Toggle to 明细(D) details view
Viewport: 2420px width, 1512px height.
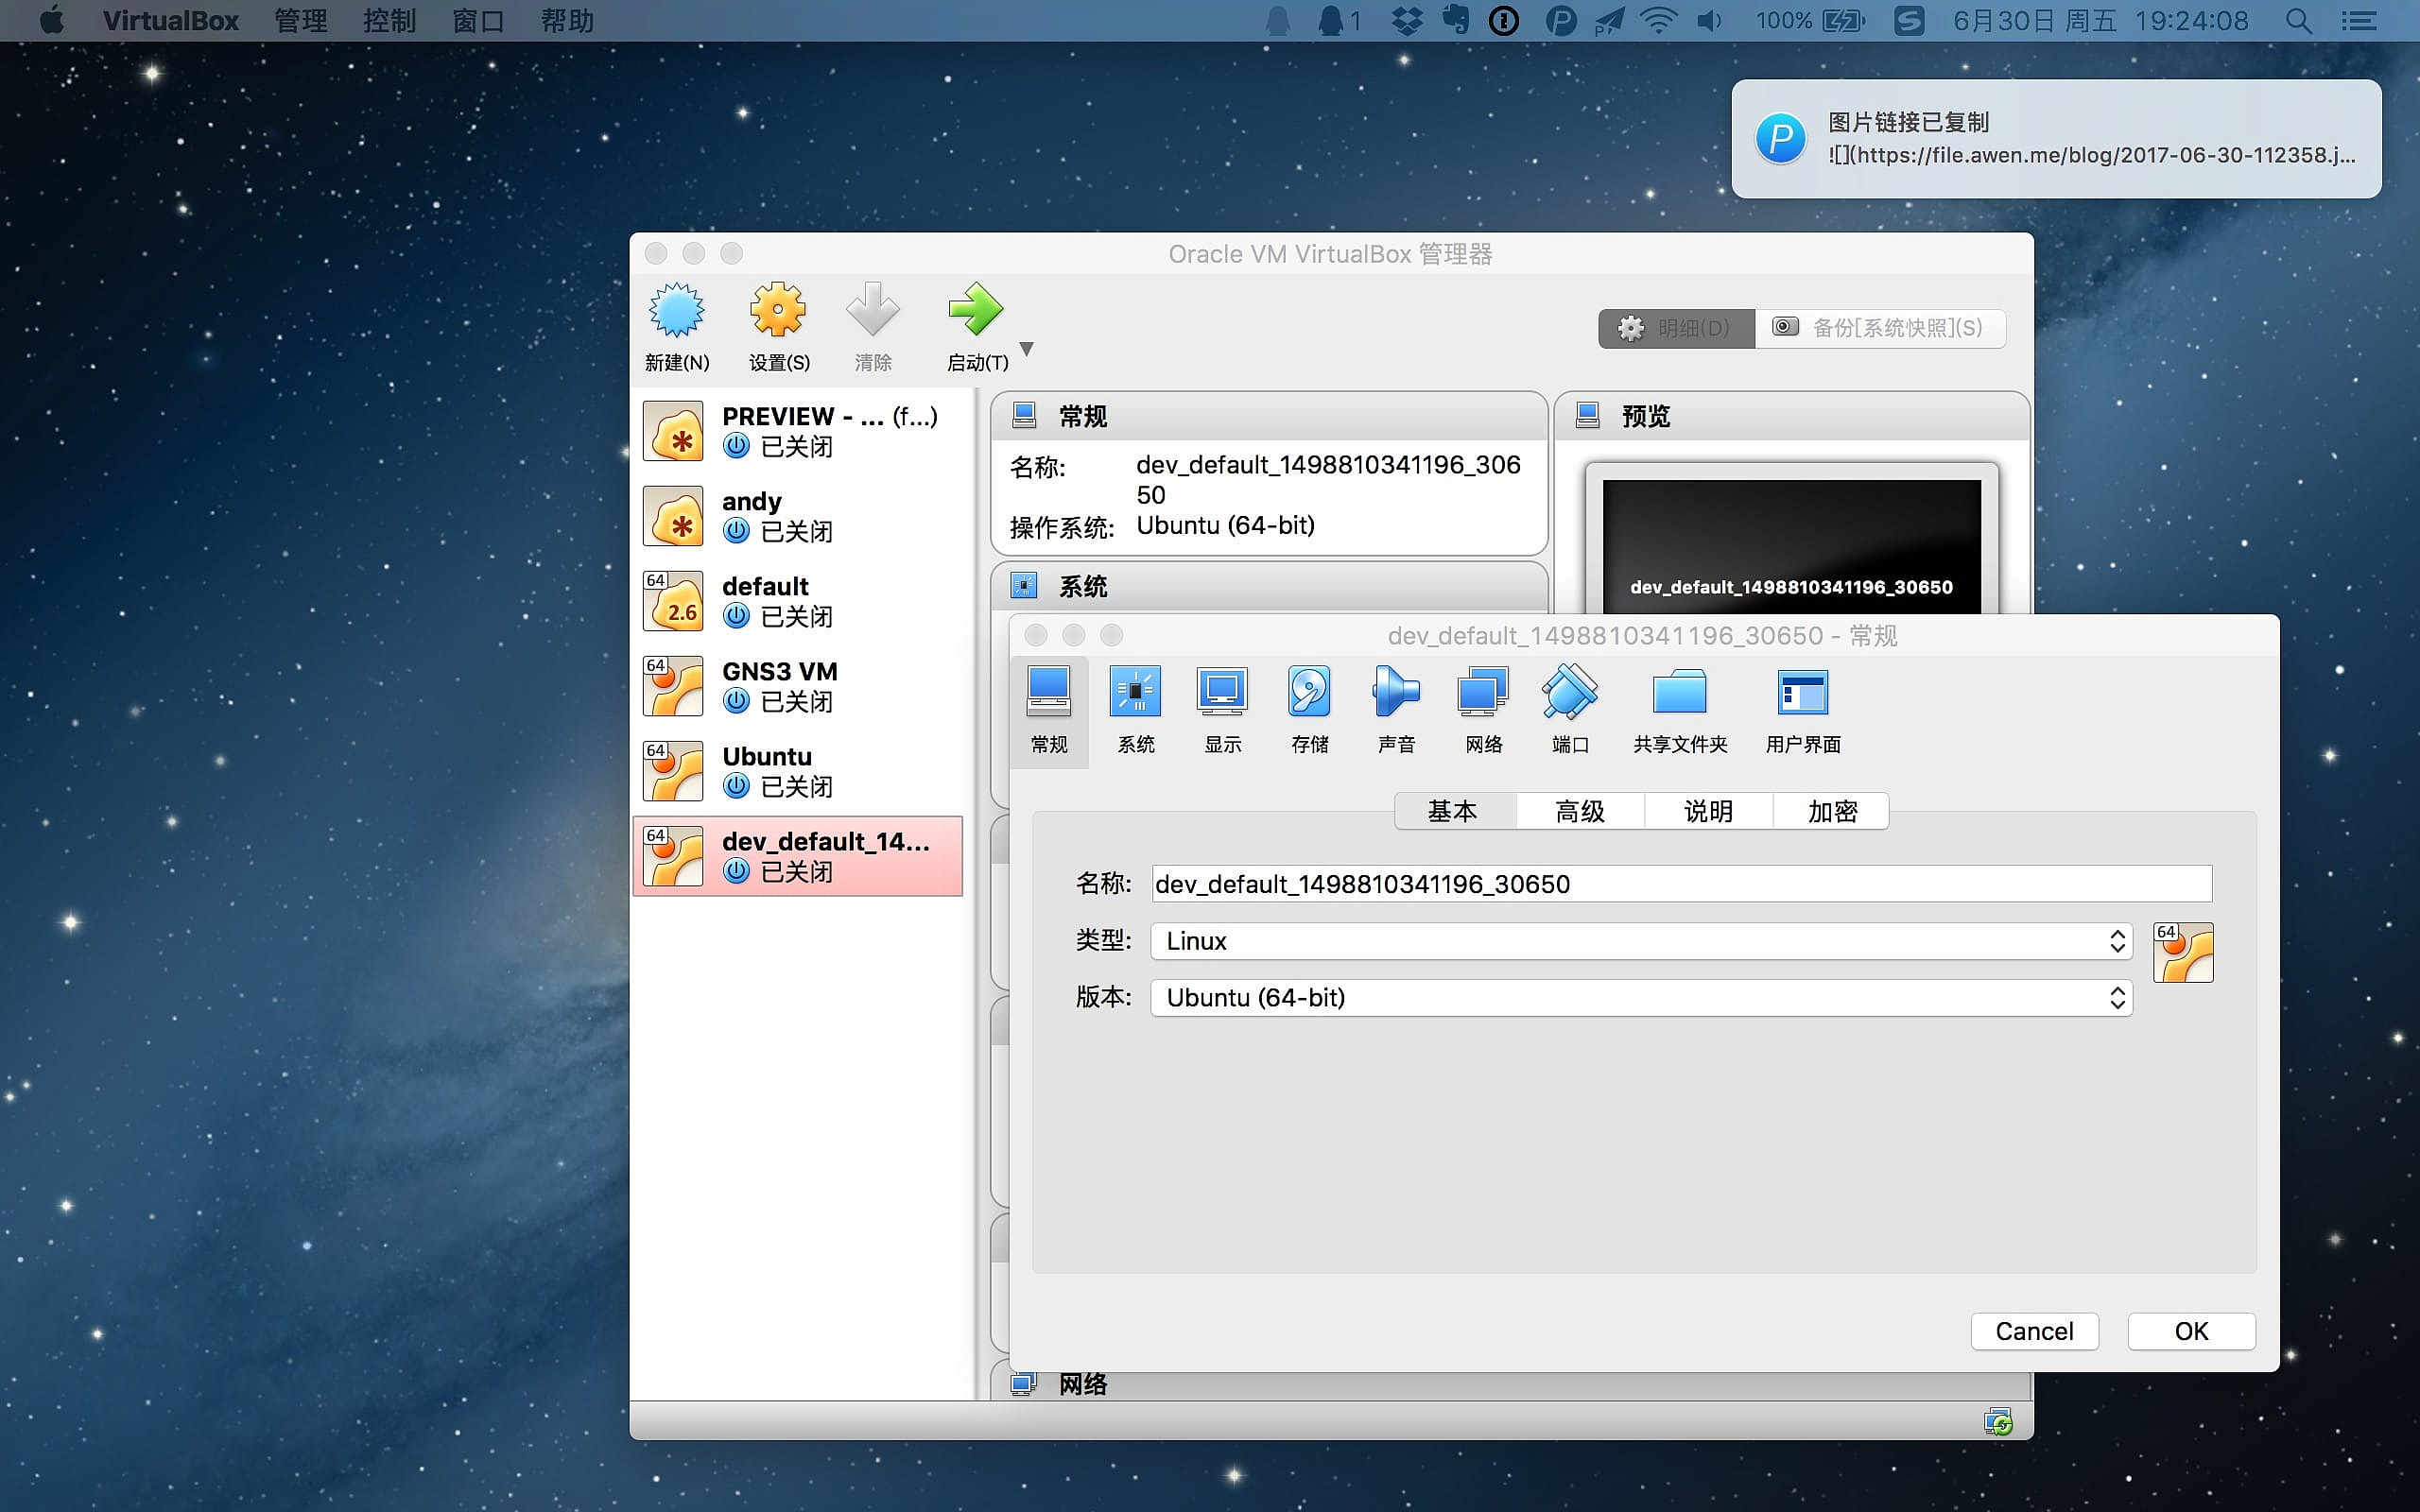click(x=1677, y=328)
